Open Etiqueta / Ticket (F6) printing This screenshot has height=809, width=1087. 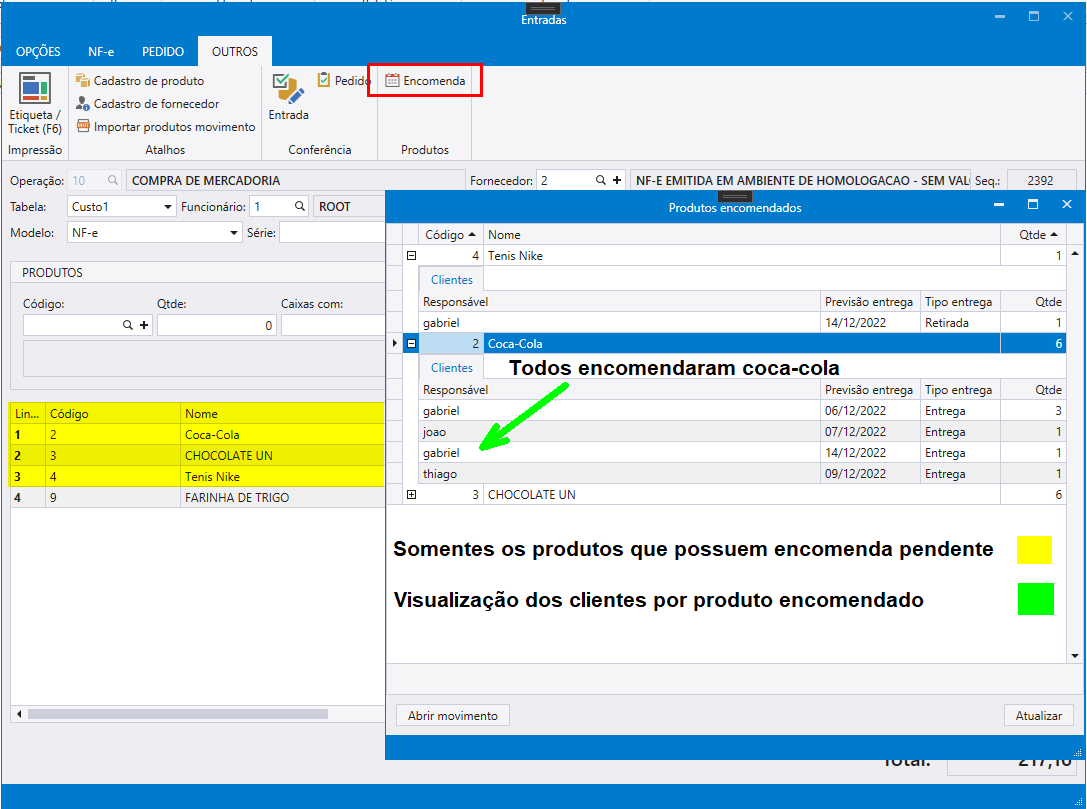point(35,104)
